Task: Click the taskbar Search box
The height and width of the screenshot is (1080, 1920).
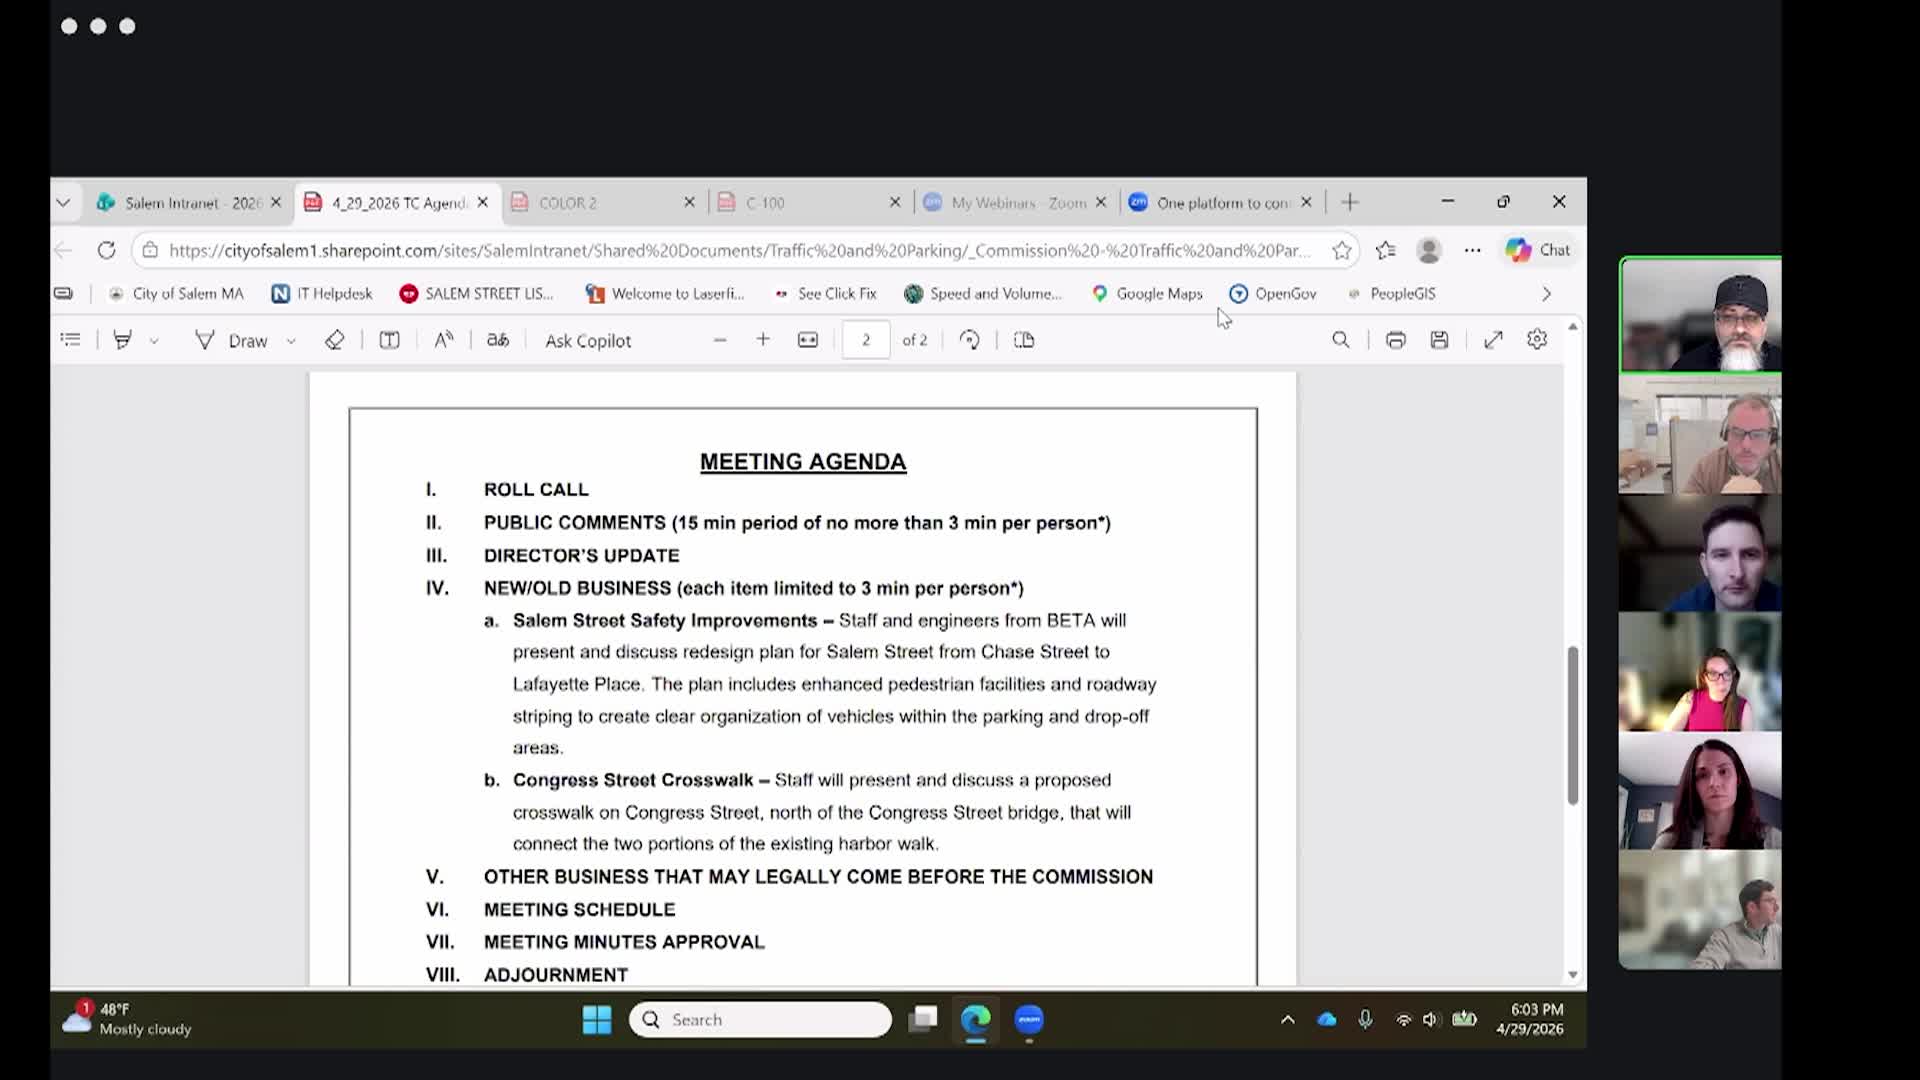Action: [760, 1020]
